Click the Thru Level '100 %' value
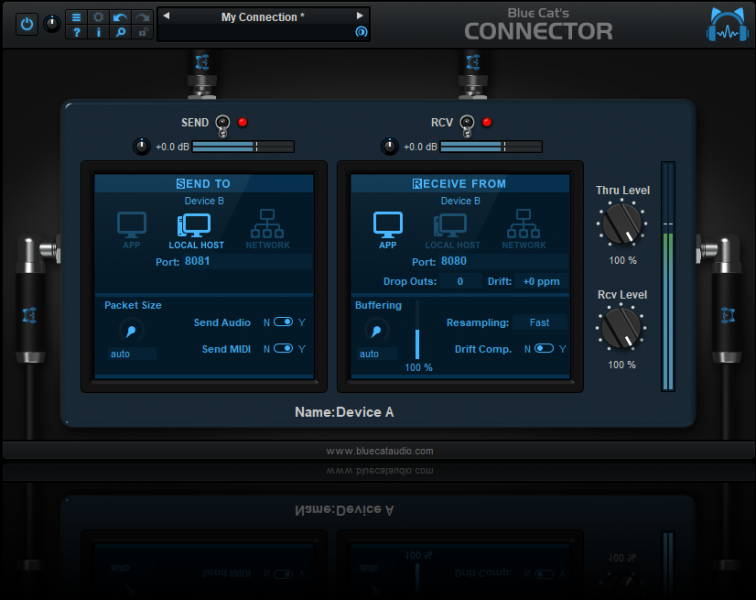This screenshot has height=600, width=756. click(x=622, y=260)
